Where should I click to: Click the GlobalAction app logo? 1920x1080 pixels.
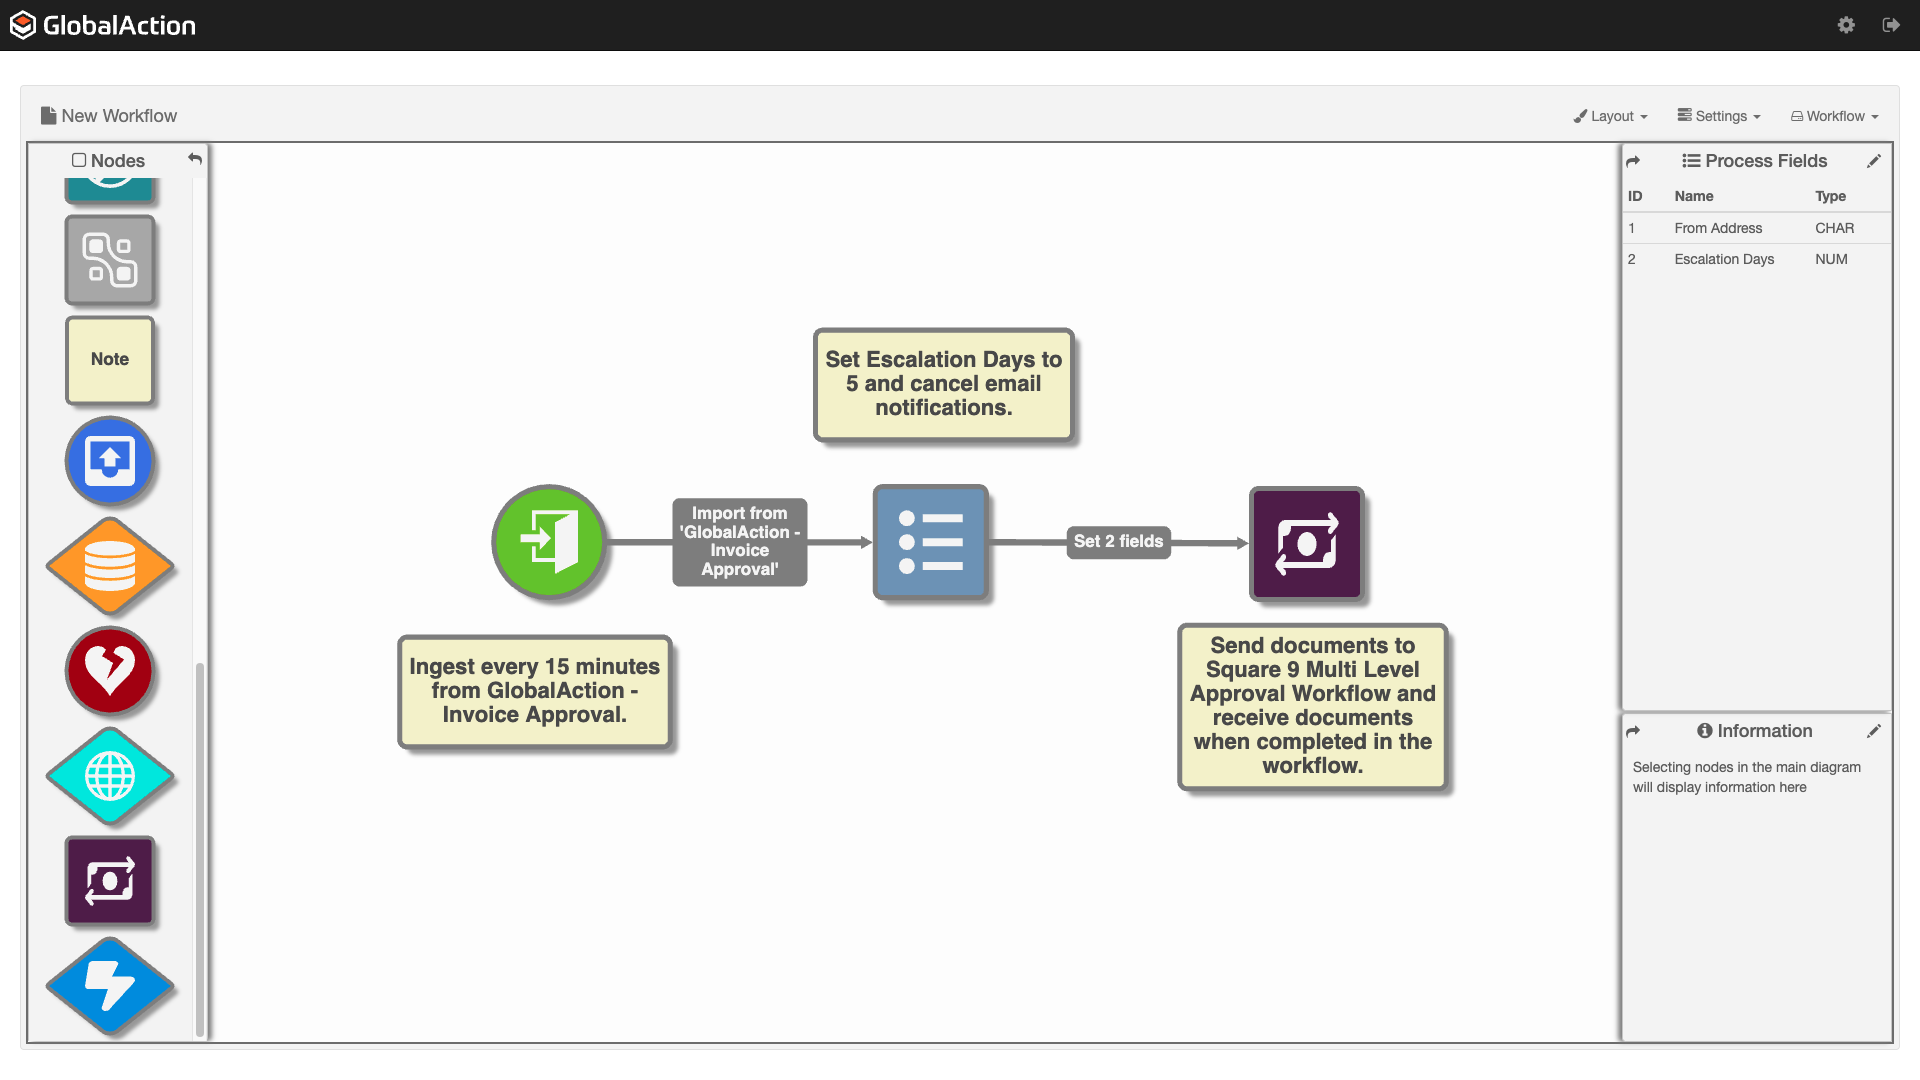pyautogui.click(x=26, y=25)
